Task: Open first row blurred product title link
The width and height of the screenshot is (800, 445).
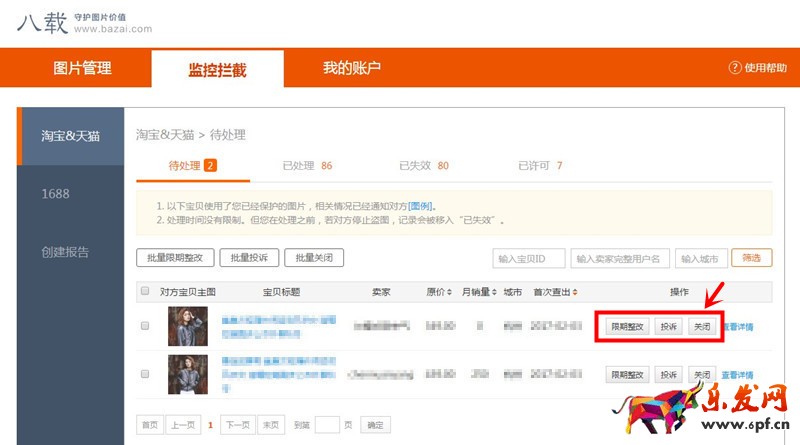Action: point(279,327)
